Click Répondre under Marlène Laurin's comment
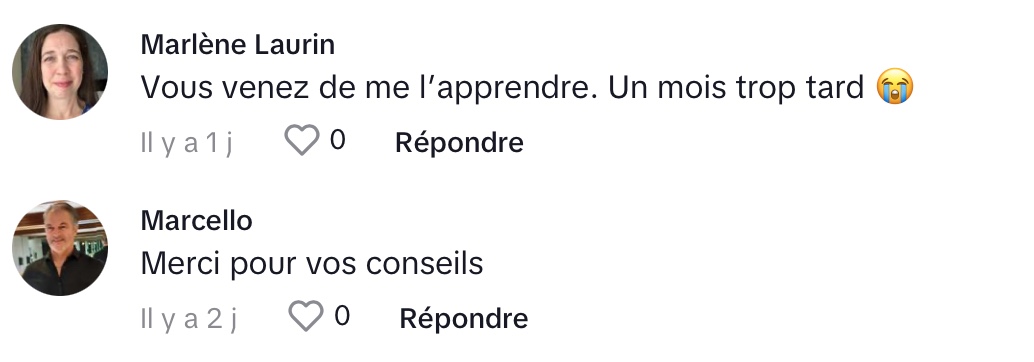 [459, 142]
